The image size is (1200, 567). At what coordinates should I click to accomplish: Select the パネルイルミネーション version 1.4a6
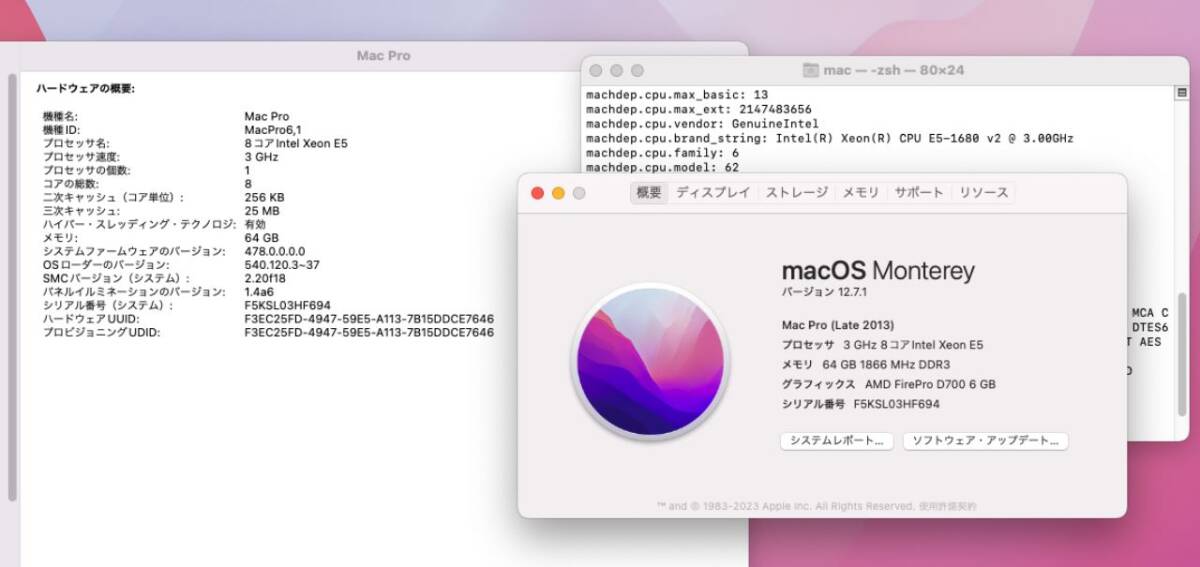point(260,292)
